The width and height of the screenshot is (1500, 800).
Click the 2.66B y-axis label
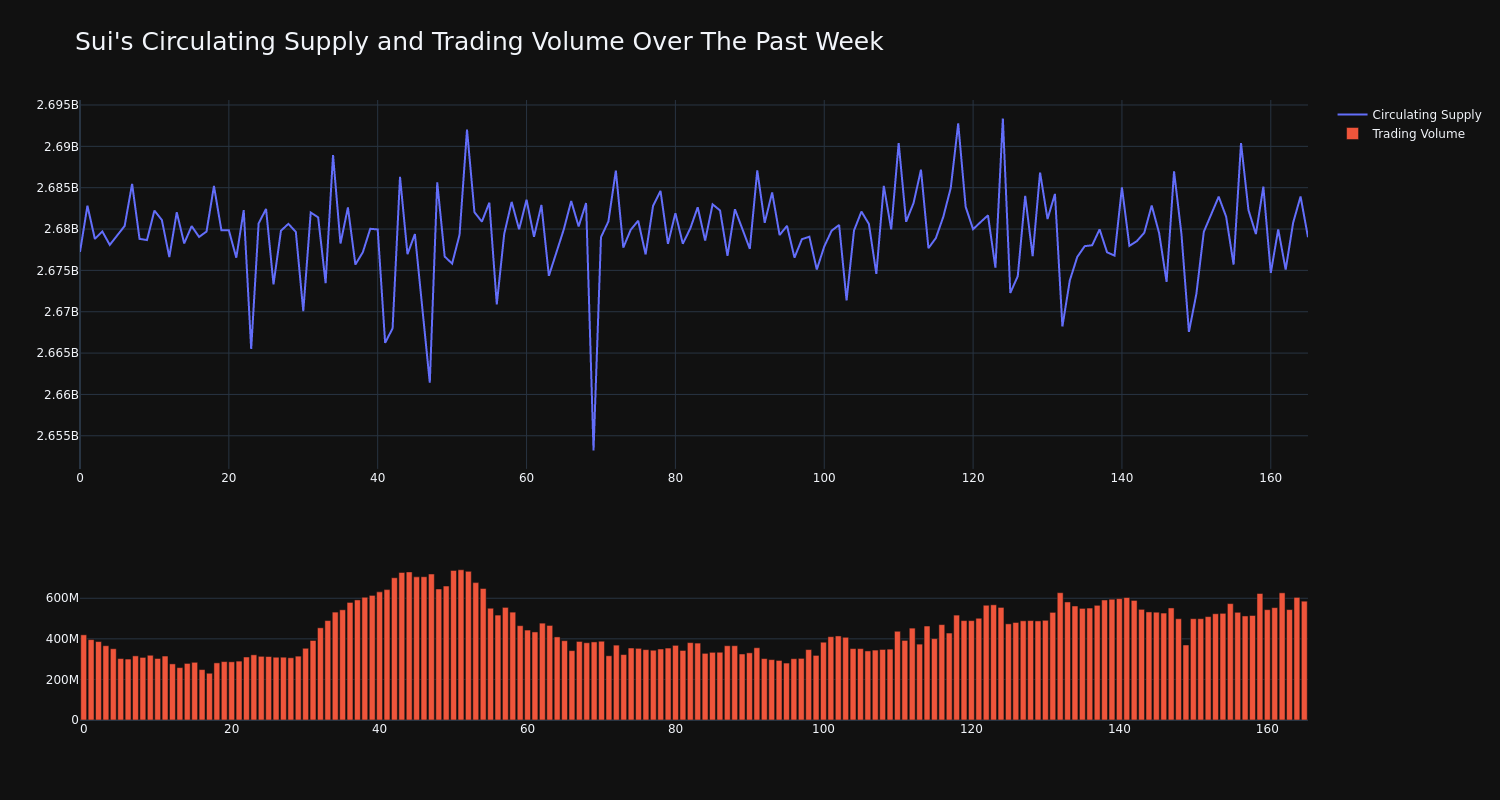[x=60, y=395]
